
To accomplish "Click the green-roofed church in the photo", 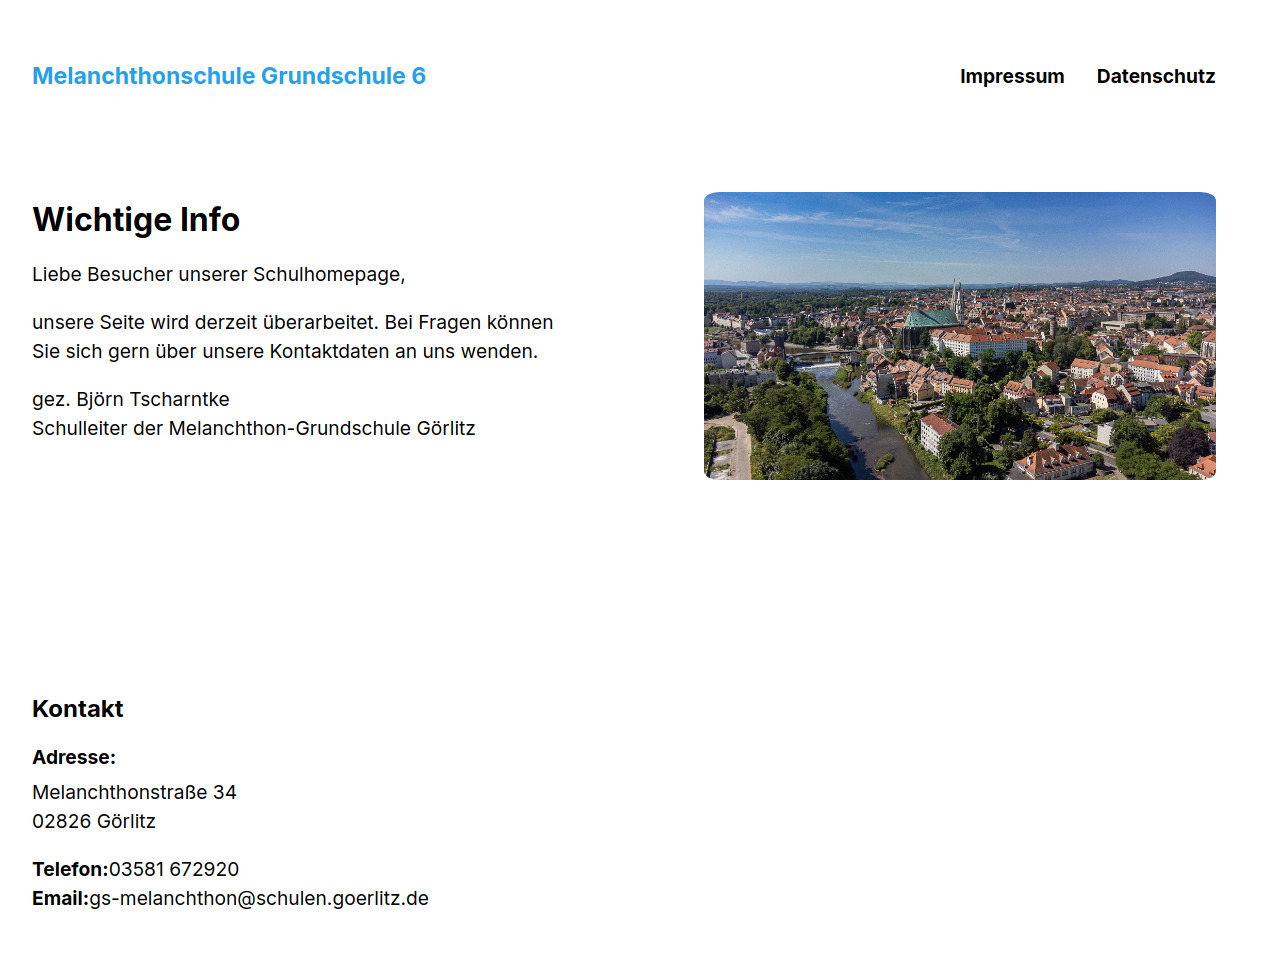I will click(x=932, y=319).
